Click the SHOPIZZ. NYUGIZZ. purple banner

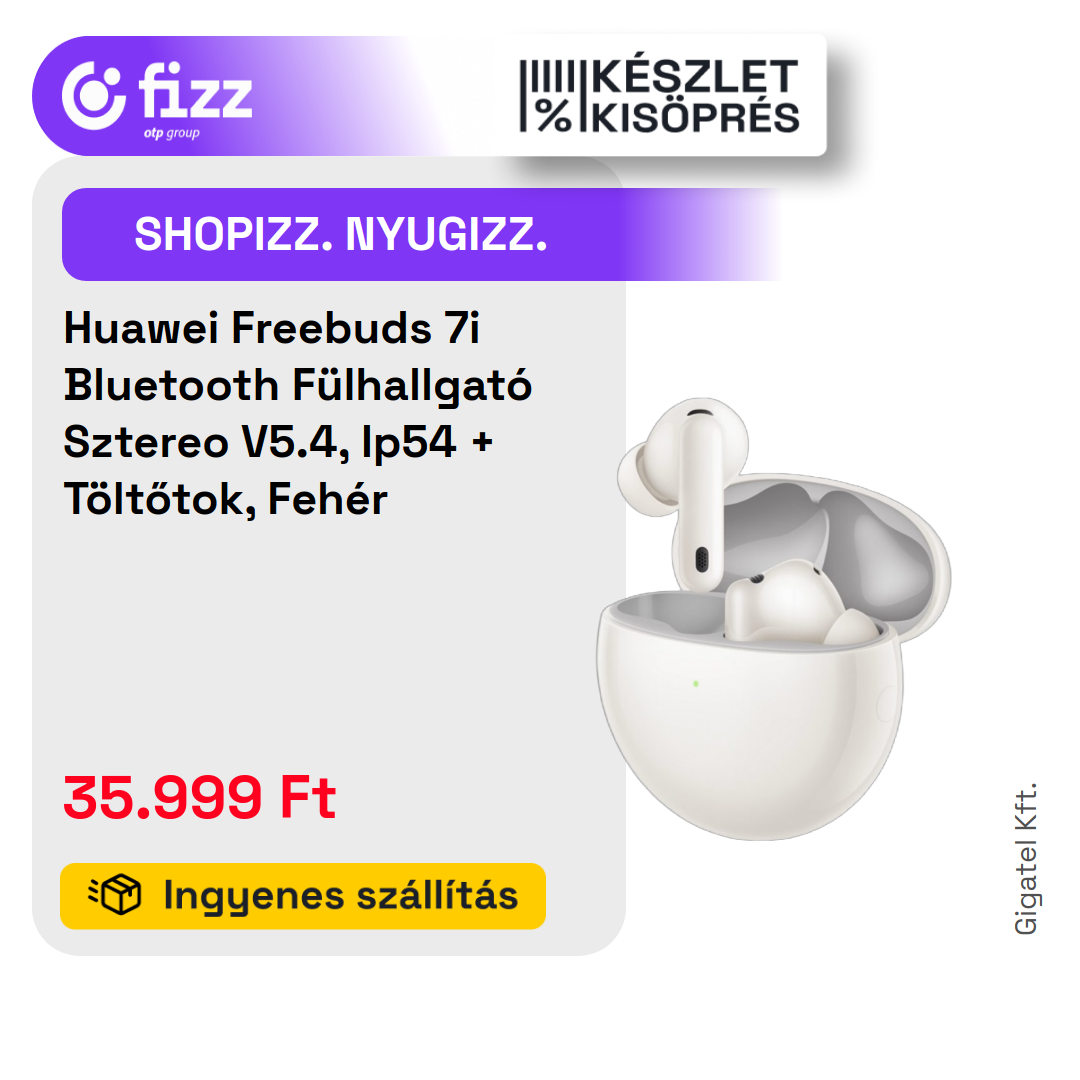[422, 234]
